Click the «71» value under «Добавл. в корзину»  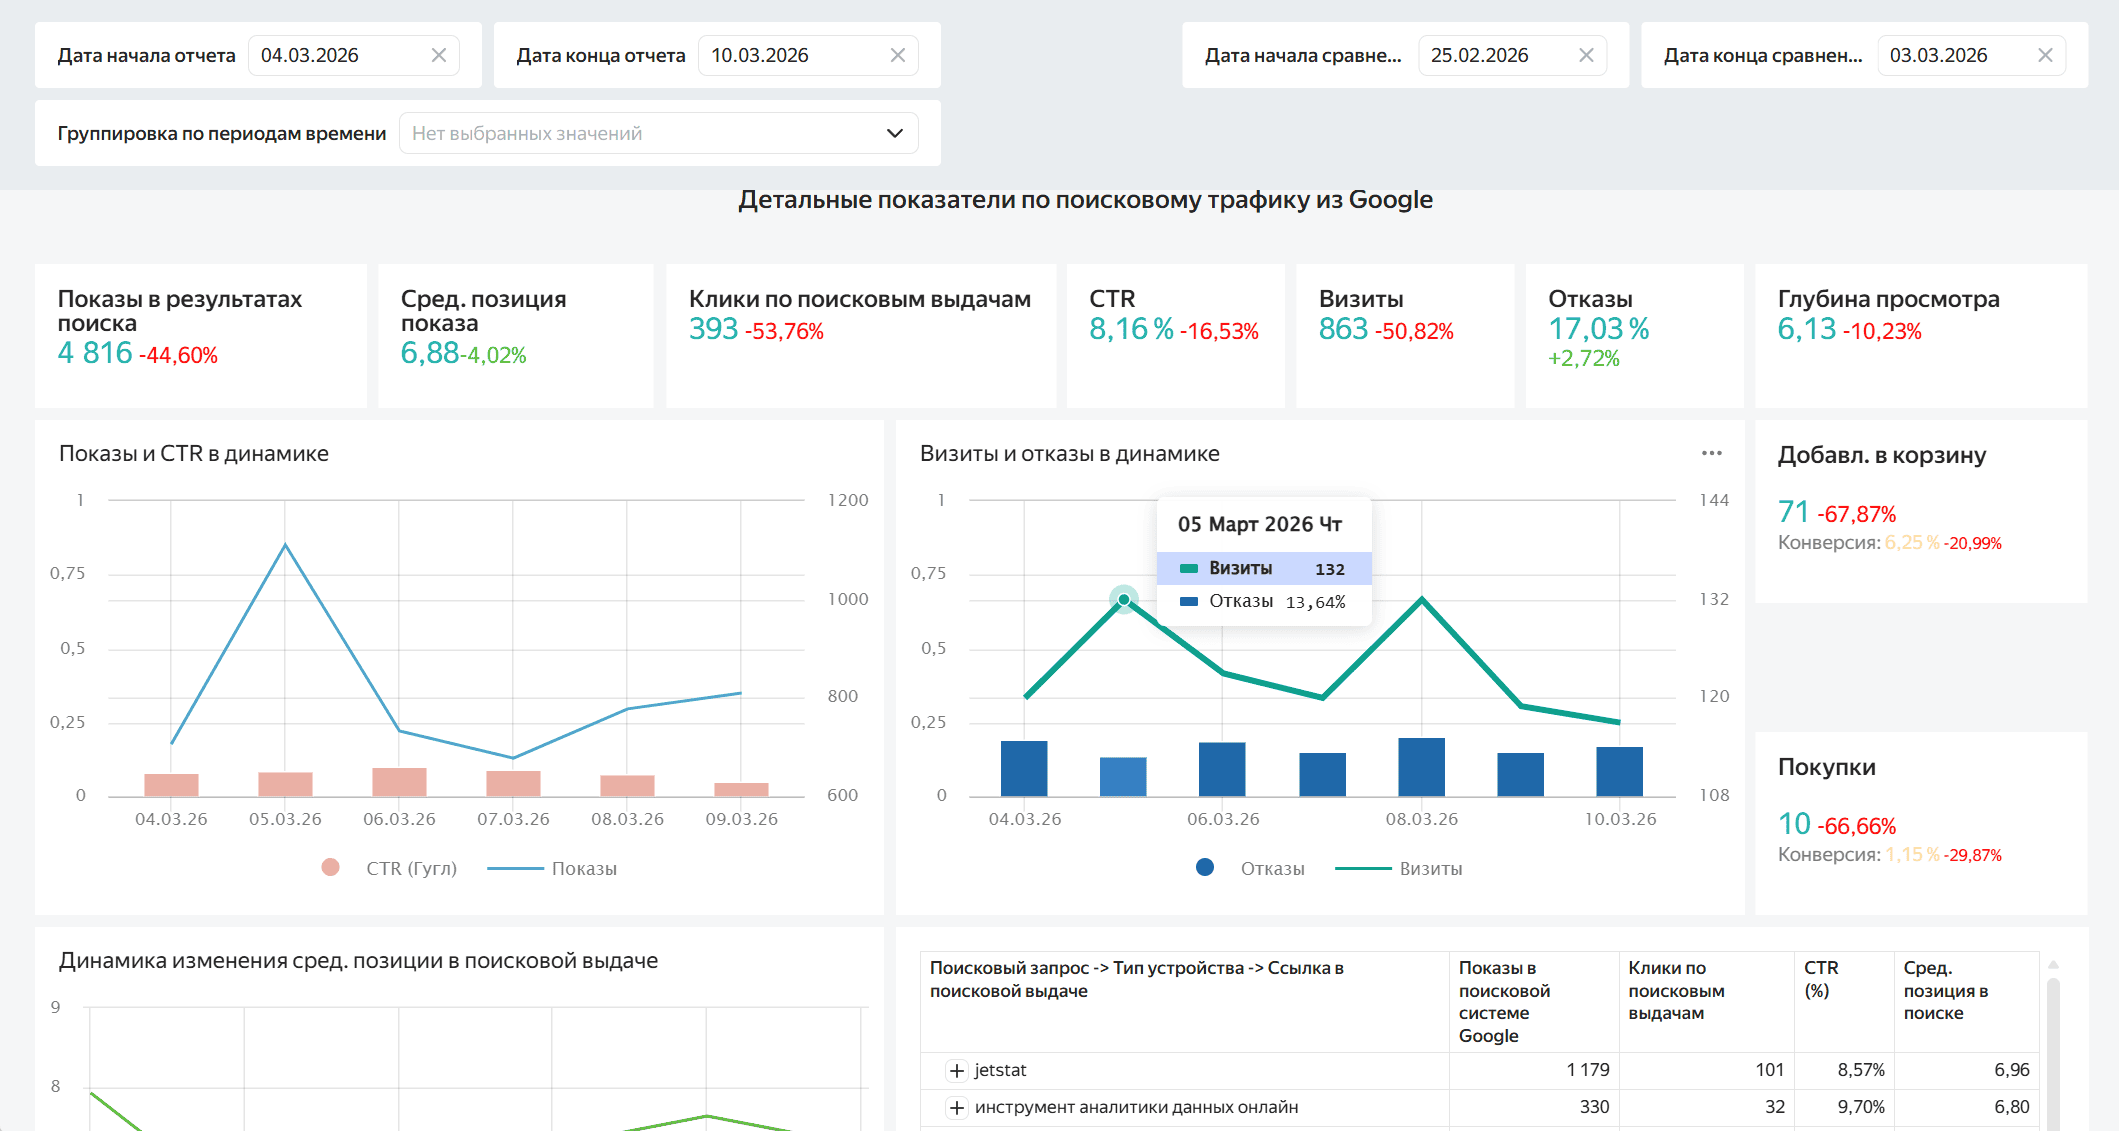[x=1793, y=513]
